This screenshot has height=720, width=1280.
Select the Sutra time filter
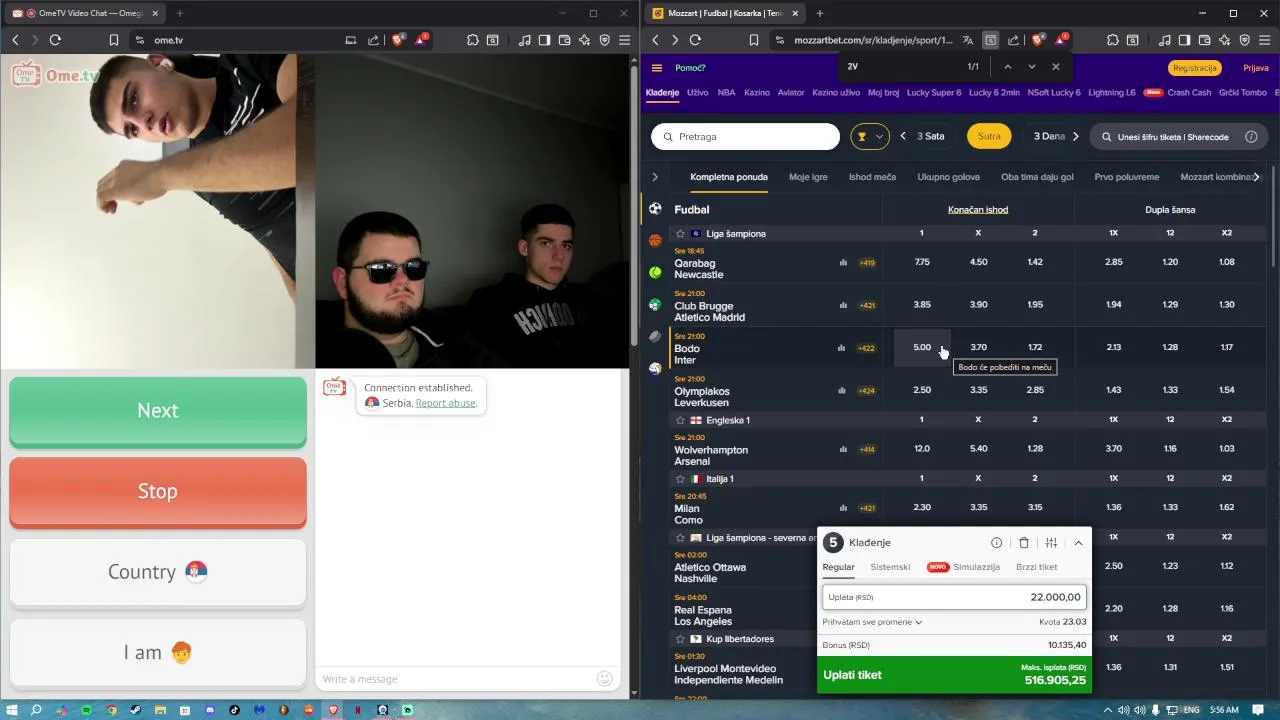click(x=989, y=137)
